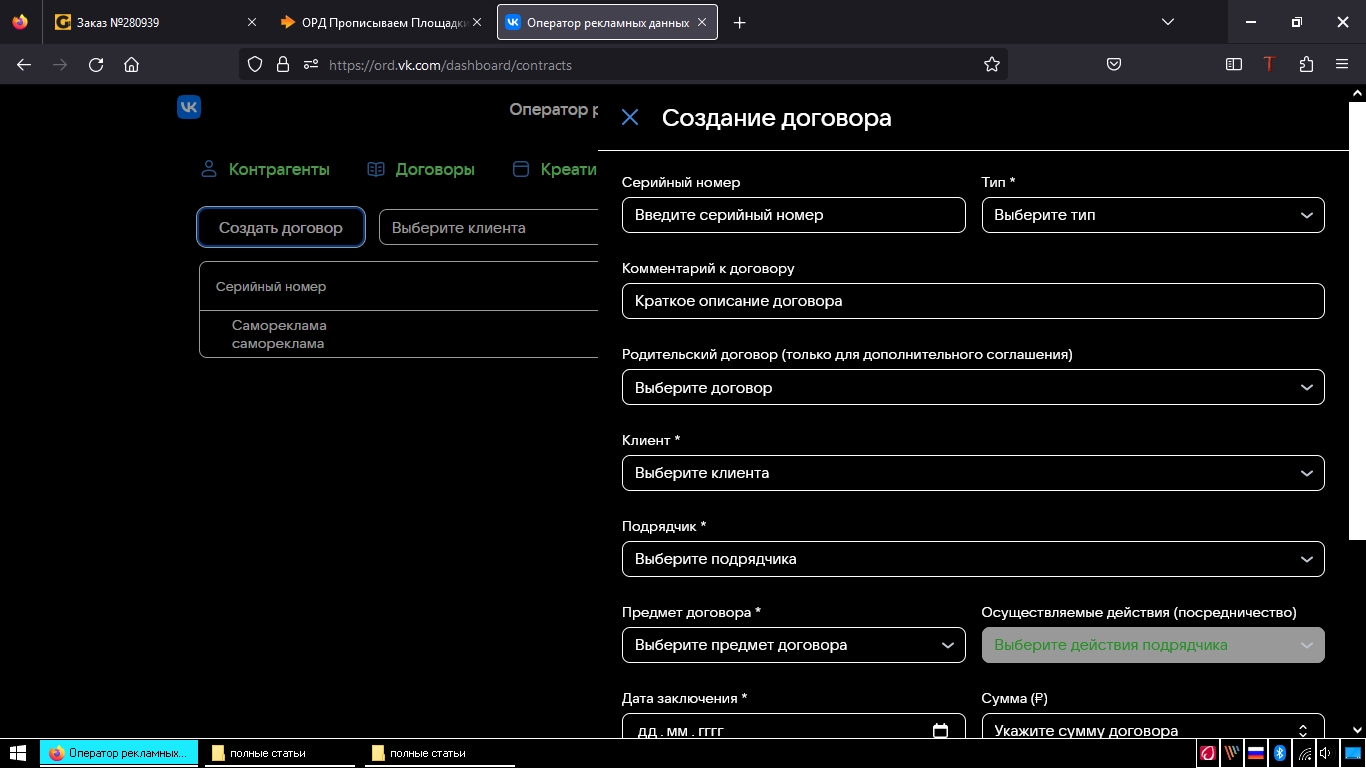The height and width of the screenshot is (768, 1366).
Task: Open Bluetooth tray icon
Action: (x=1280, y=753)
